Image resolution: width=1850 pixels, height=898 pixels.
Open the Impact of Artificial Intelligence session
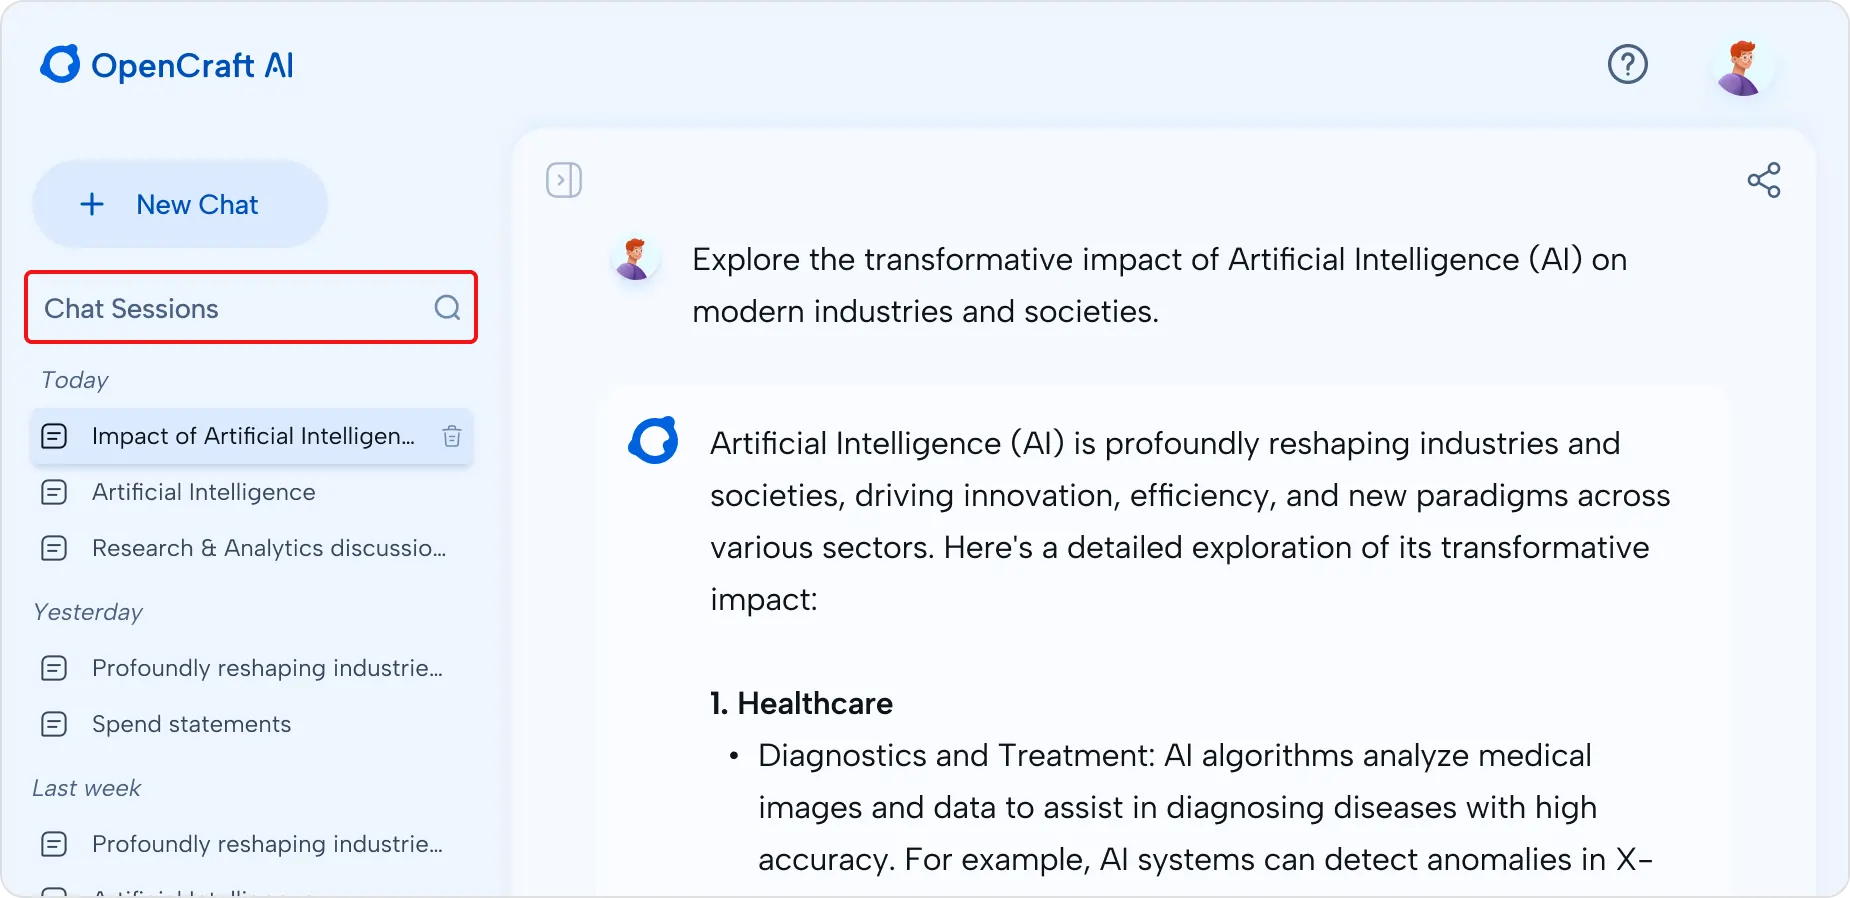coord(252,436)
